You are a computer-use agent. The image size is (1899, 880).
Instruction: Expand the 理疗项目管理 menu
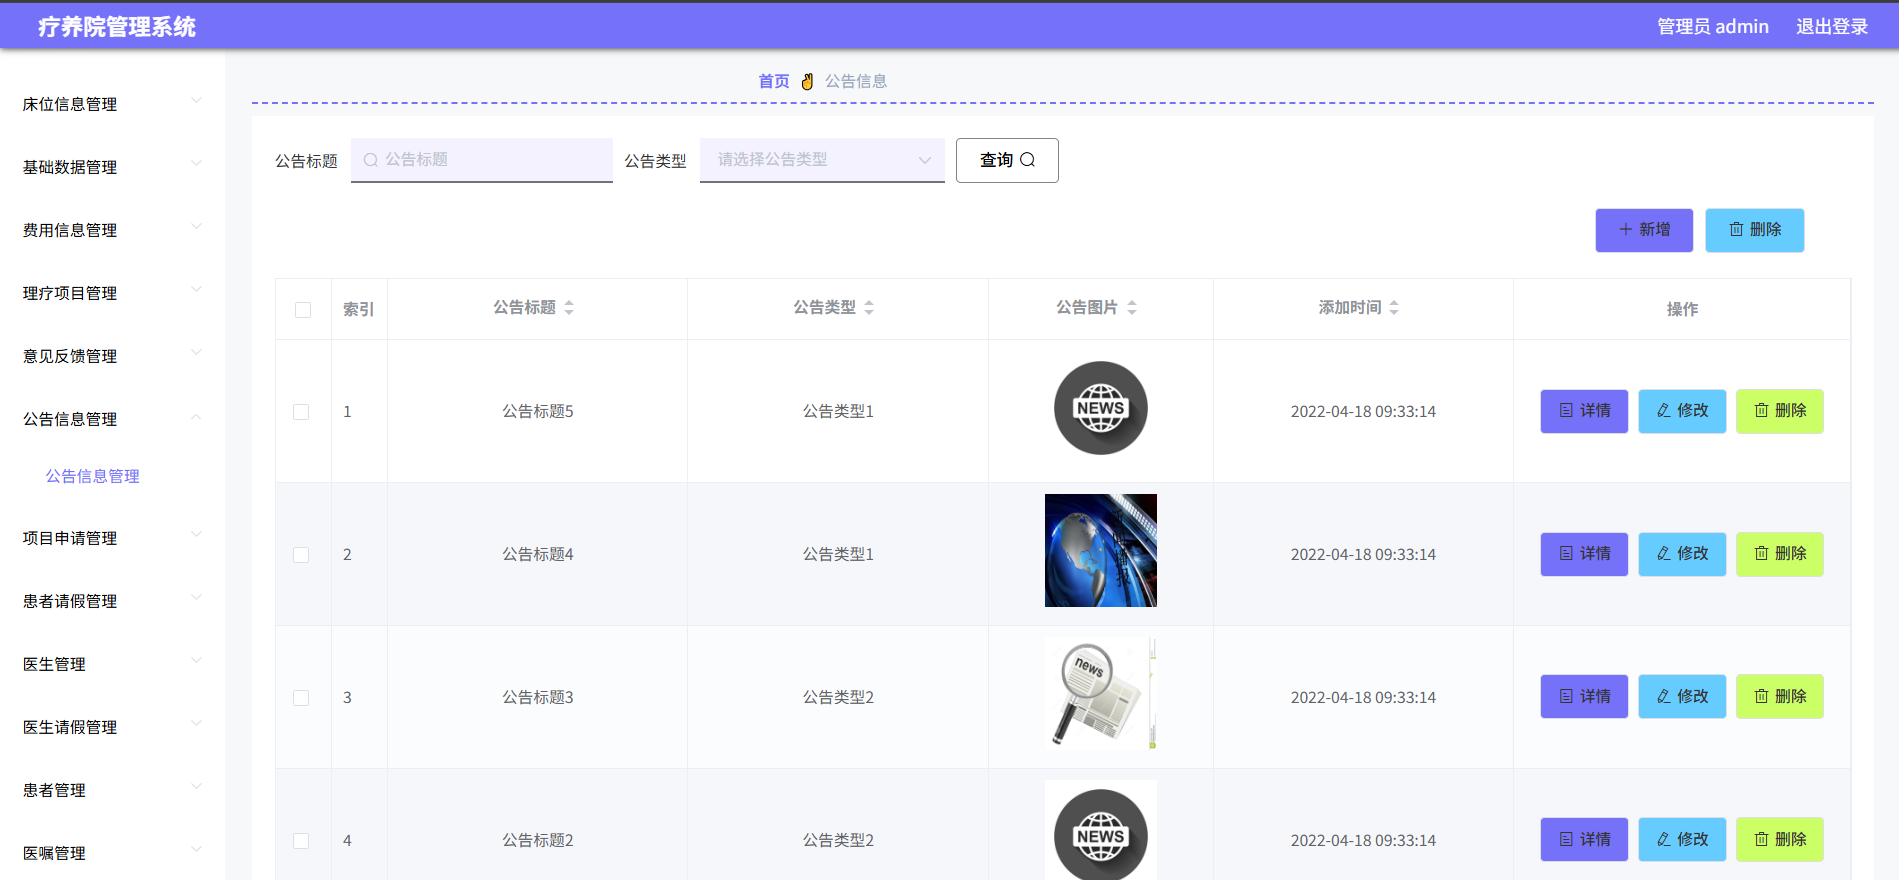click(112, 293)
